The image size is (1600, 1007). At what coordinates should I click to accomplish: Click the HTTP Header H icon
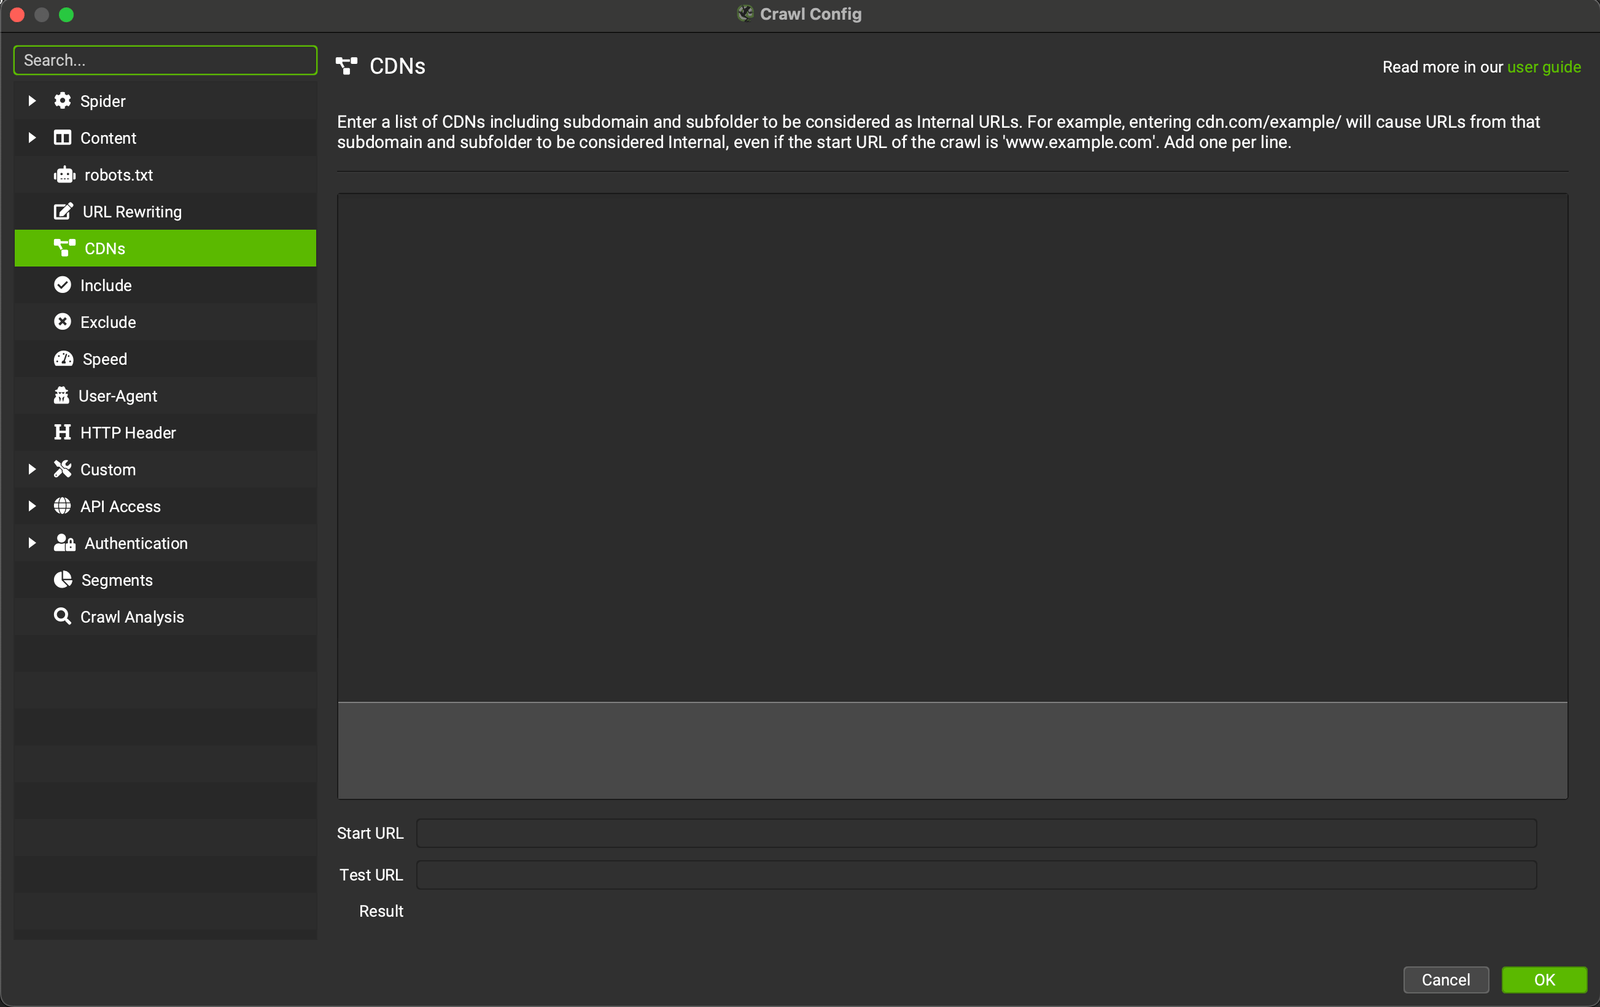pos(62,433)
